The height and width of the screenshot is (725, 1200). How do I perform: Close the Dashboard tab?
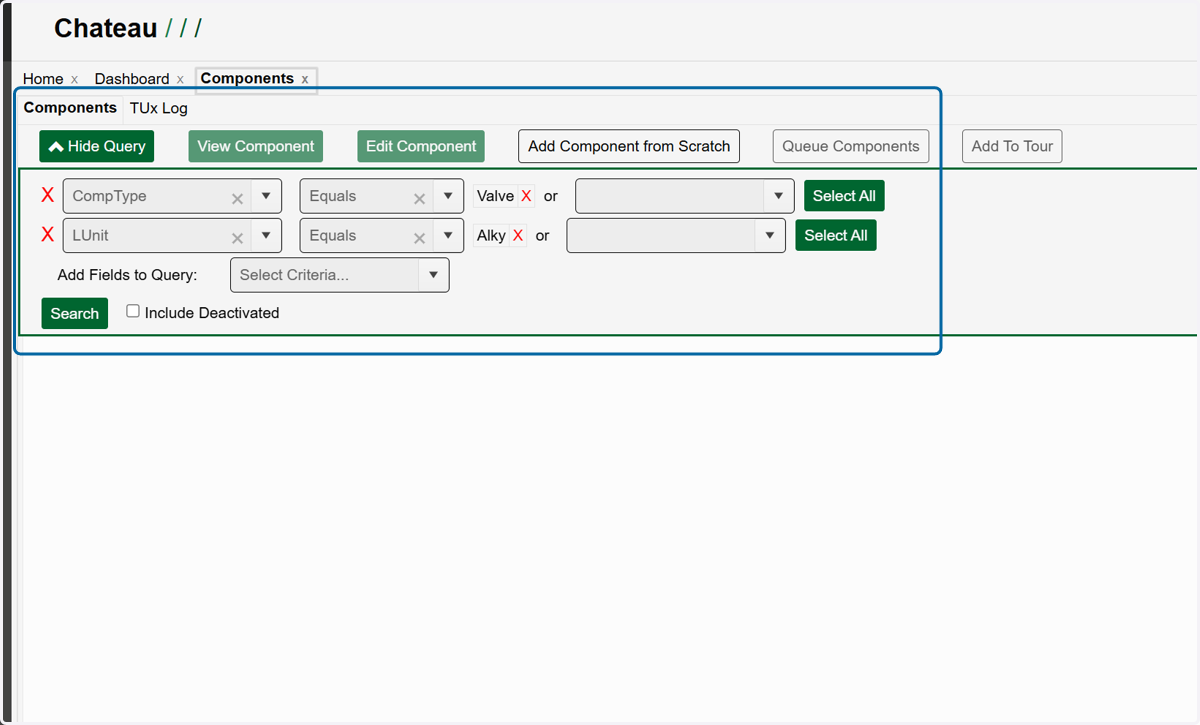coord(180,79)
